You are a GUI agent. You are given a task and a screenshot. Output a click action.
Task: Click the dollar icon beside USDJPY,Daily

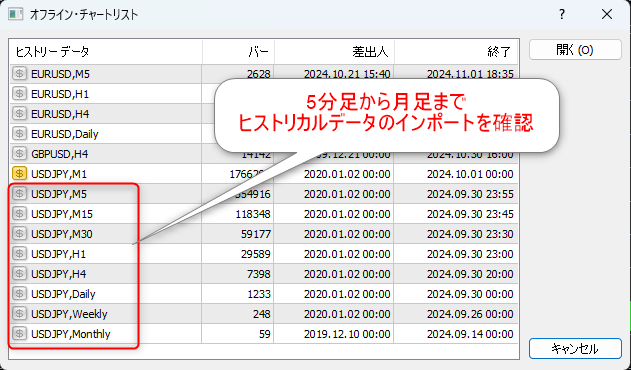(x=19, y=294)
